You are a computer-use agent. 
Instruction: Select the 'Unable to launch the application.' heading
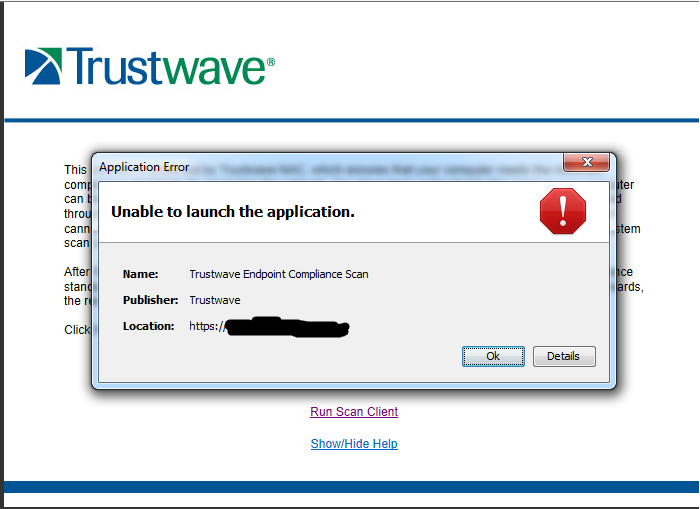[x=233, y=212]
